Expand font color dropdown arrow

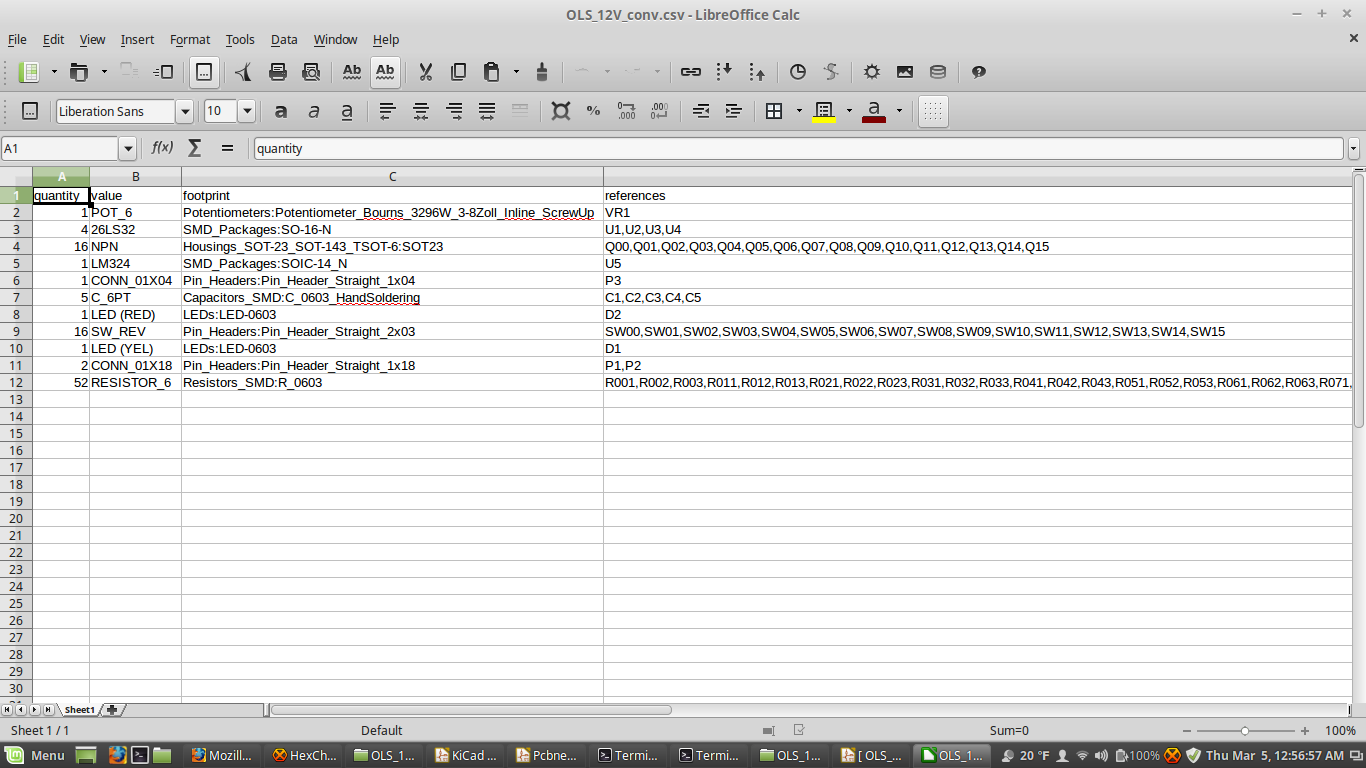click(x=899, y=111)
